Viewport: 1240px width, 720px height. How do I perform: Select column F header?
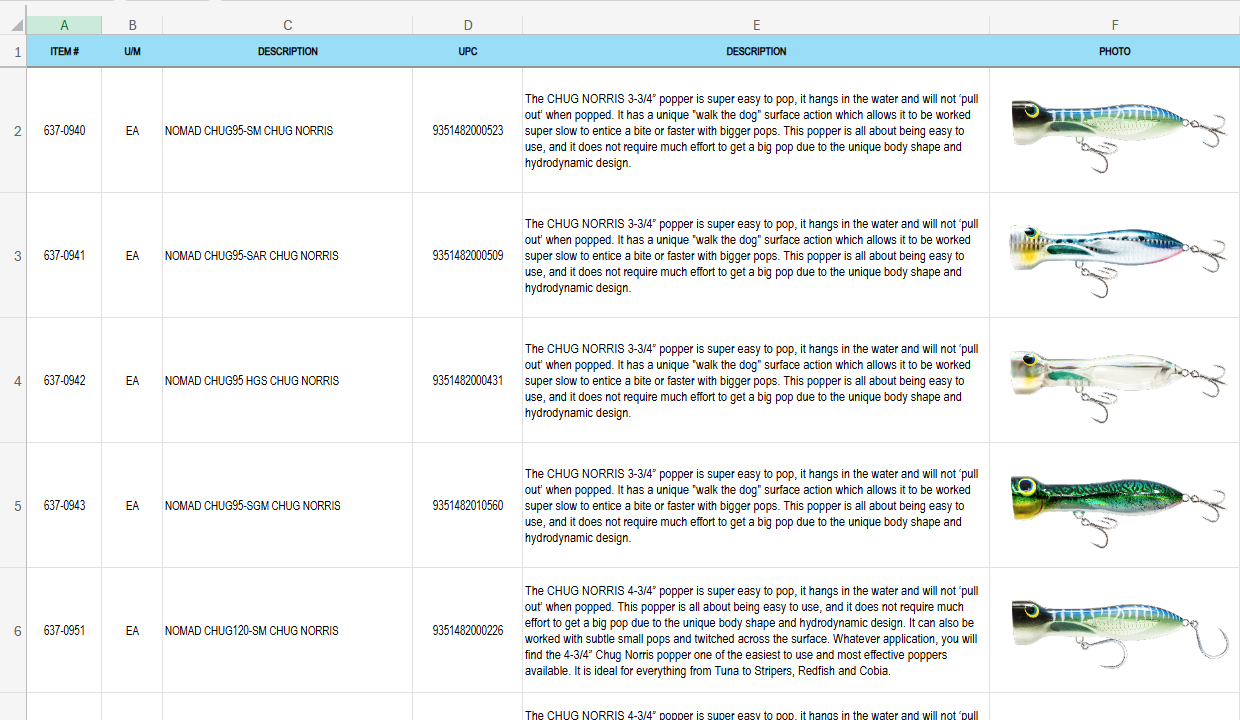[x=1115, y=25]
